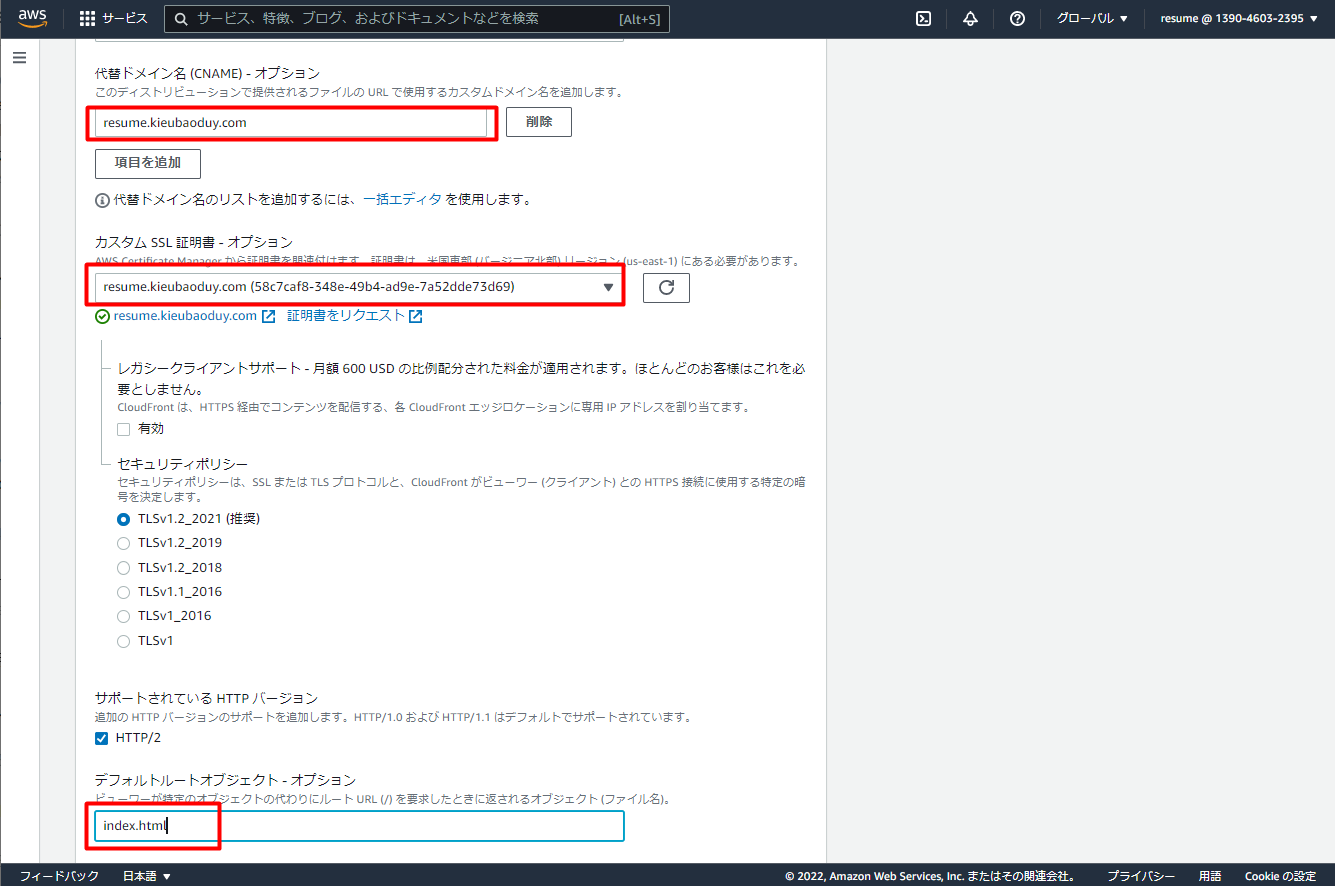The height and width of the screenshot is (886, 1335).
Task: Open the サービス grid menu
Action: [113, 19]
